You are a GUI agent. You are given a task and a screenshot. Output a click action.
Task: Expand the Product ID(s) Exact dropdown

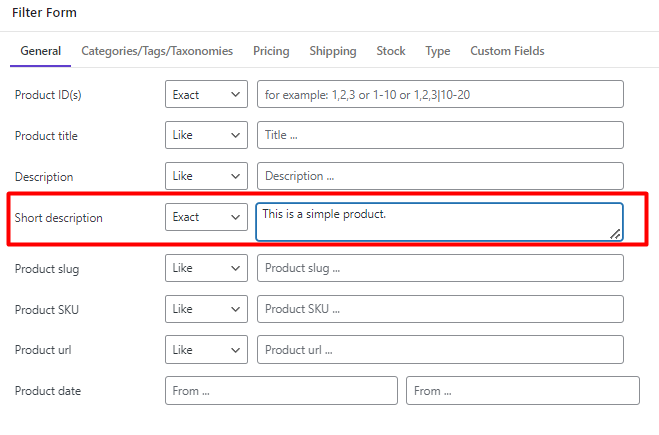pyautogui.click(x=206, y=94)
